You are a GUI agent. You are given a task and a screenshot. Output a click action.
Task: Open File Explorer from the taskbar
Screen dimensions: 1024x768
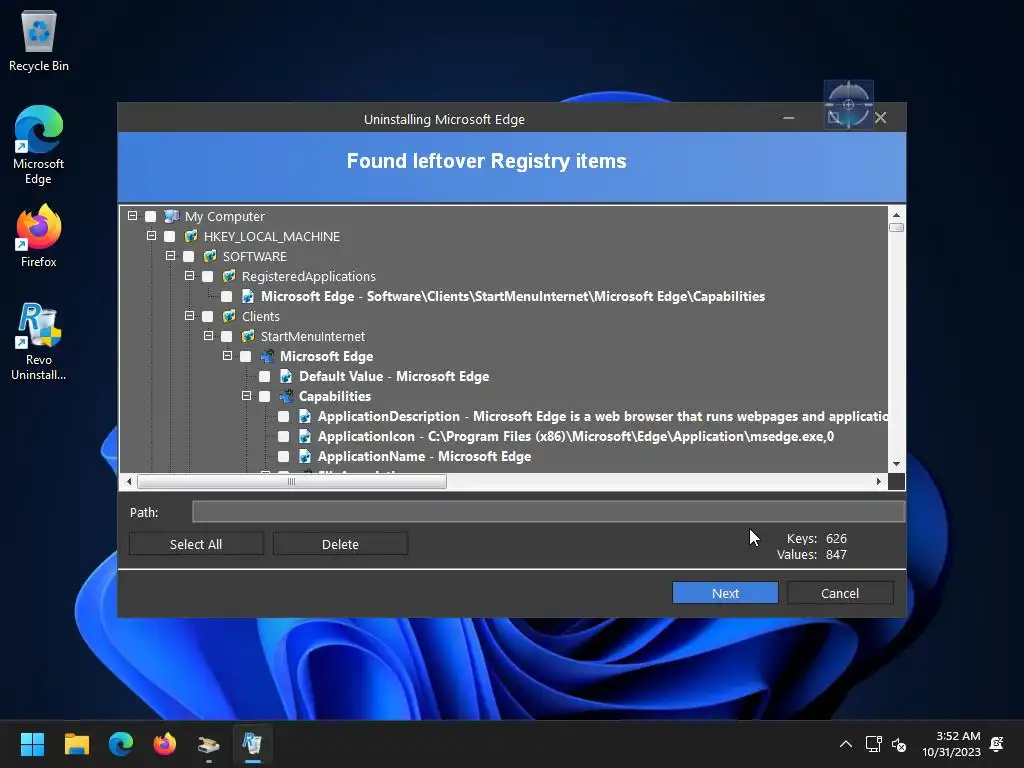[76, 744]
